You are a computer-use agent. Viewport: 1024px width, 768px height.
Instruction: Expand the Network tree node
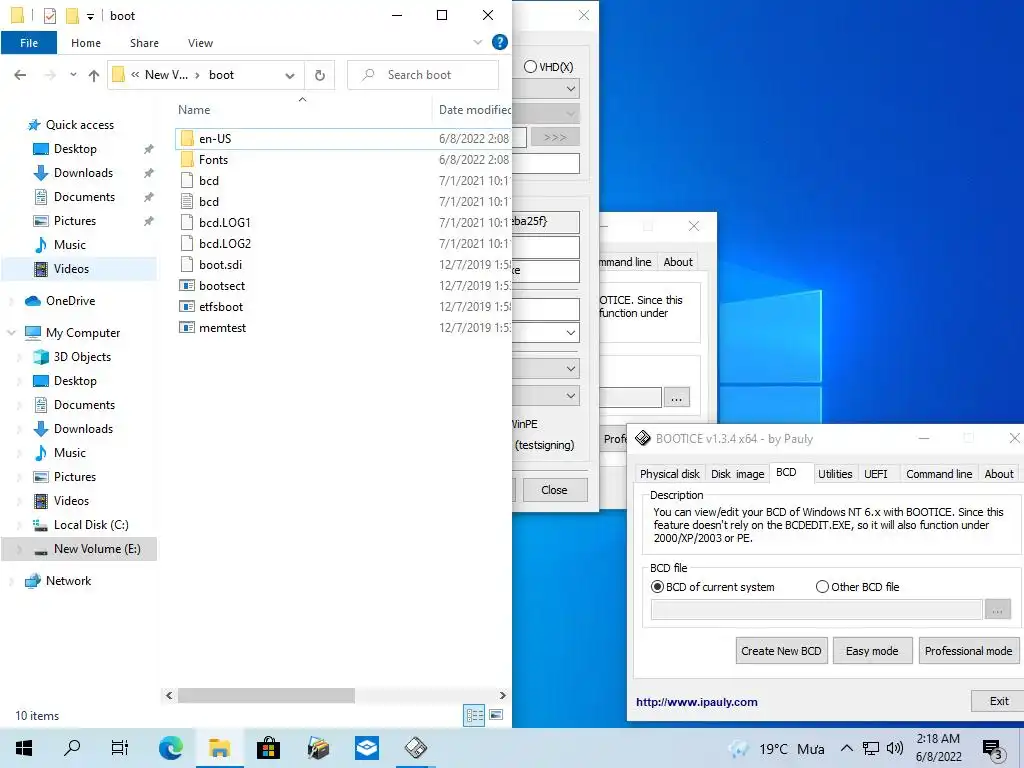(x=11, y=581)
